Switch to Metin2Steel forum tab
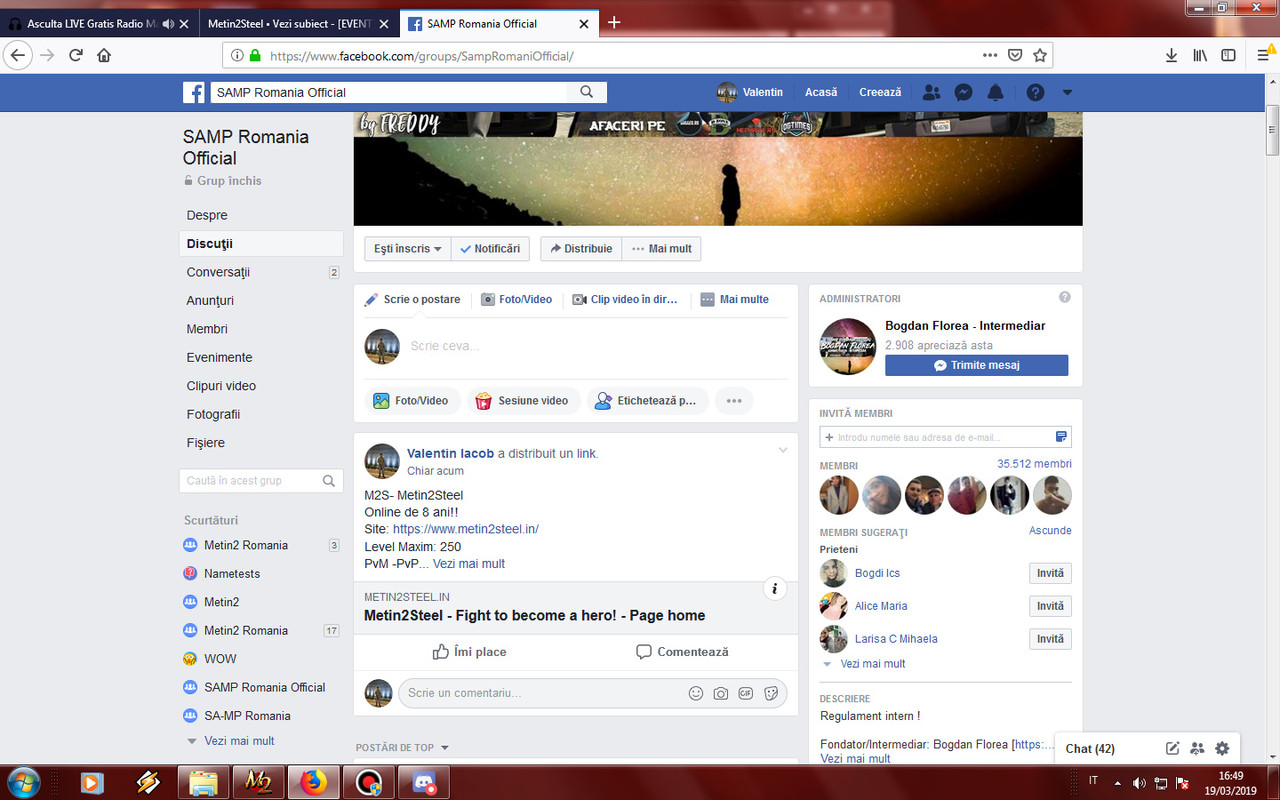 coord(290,23)
